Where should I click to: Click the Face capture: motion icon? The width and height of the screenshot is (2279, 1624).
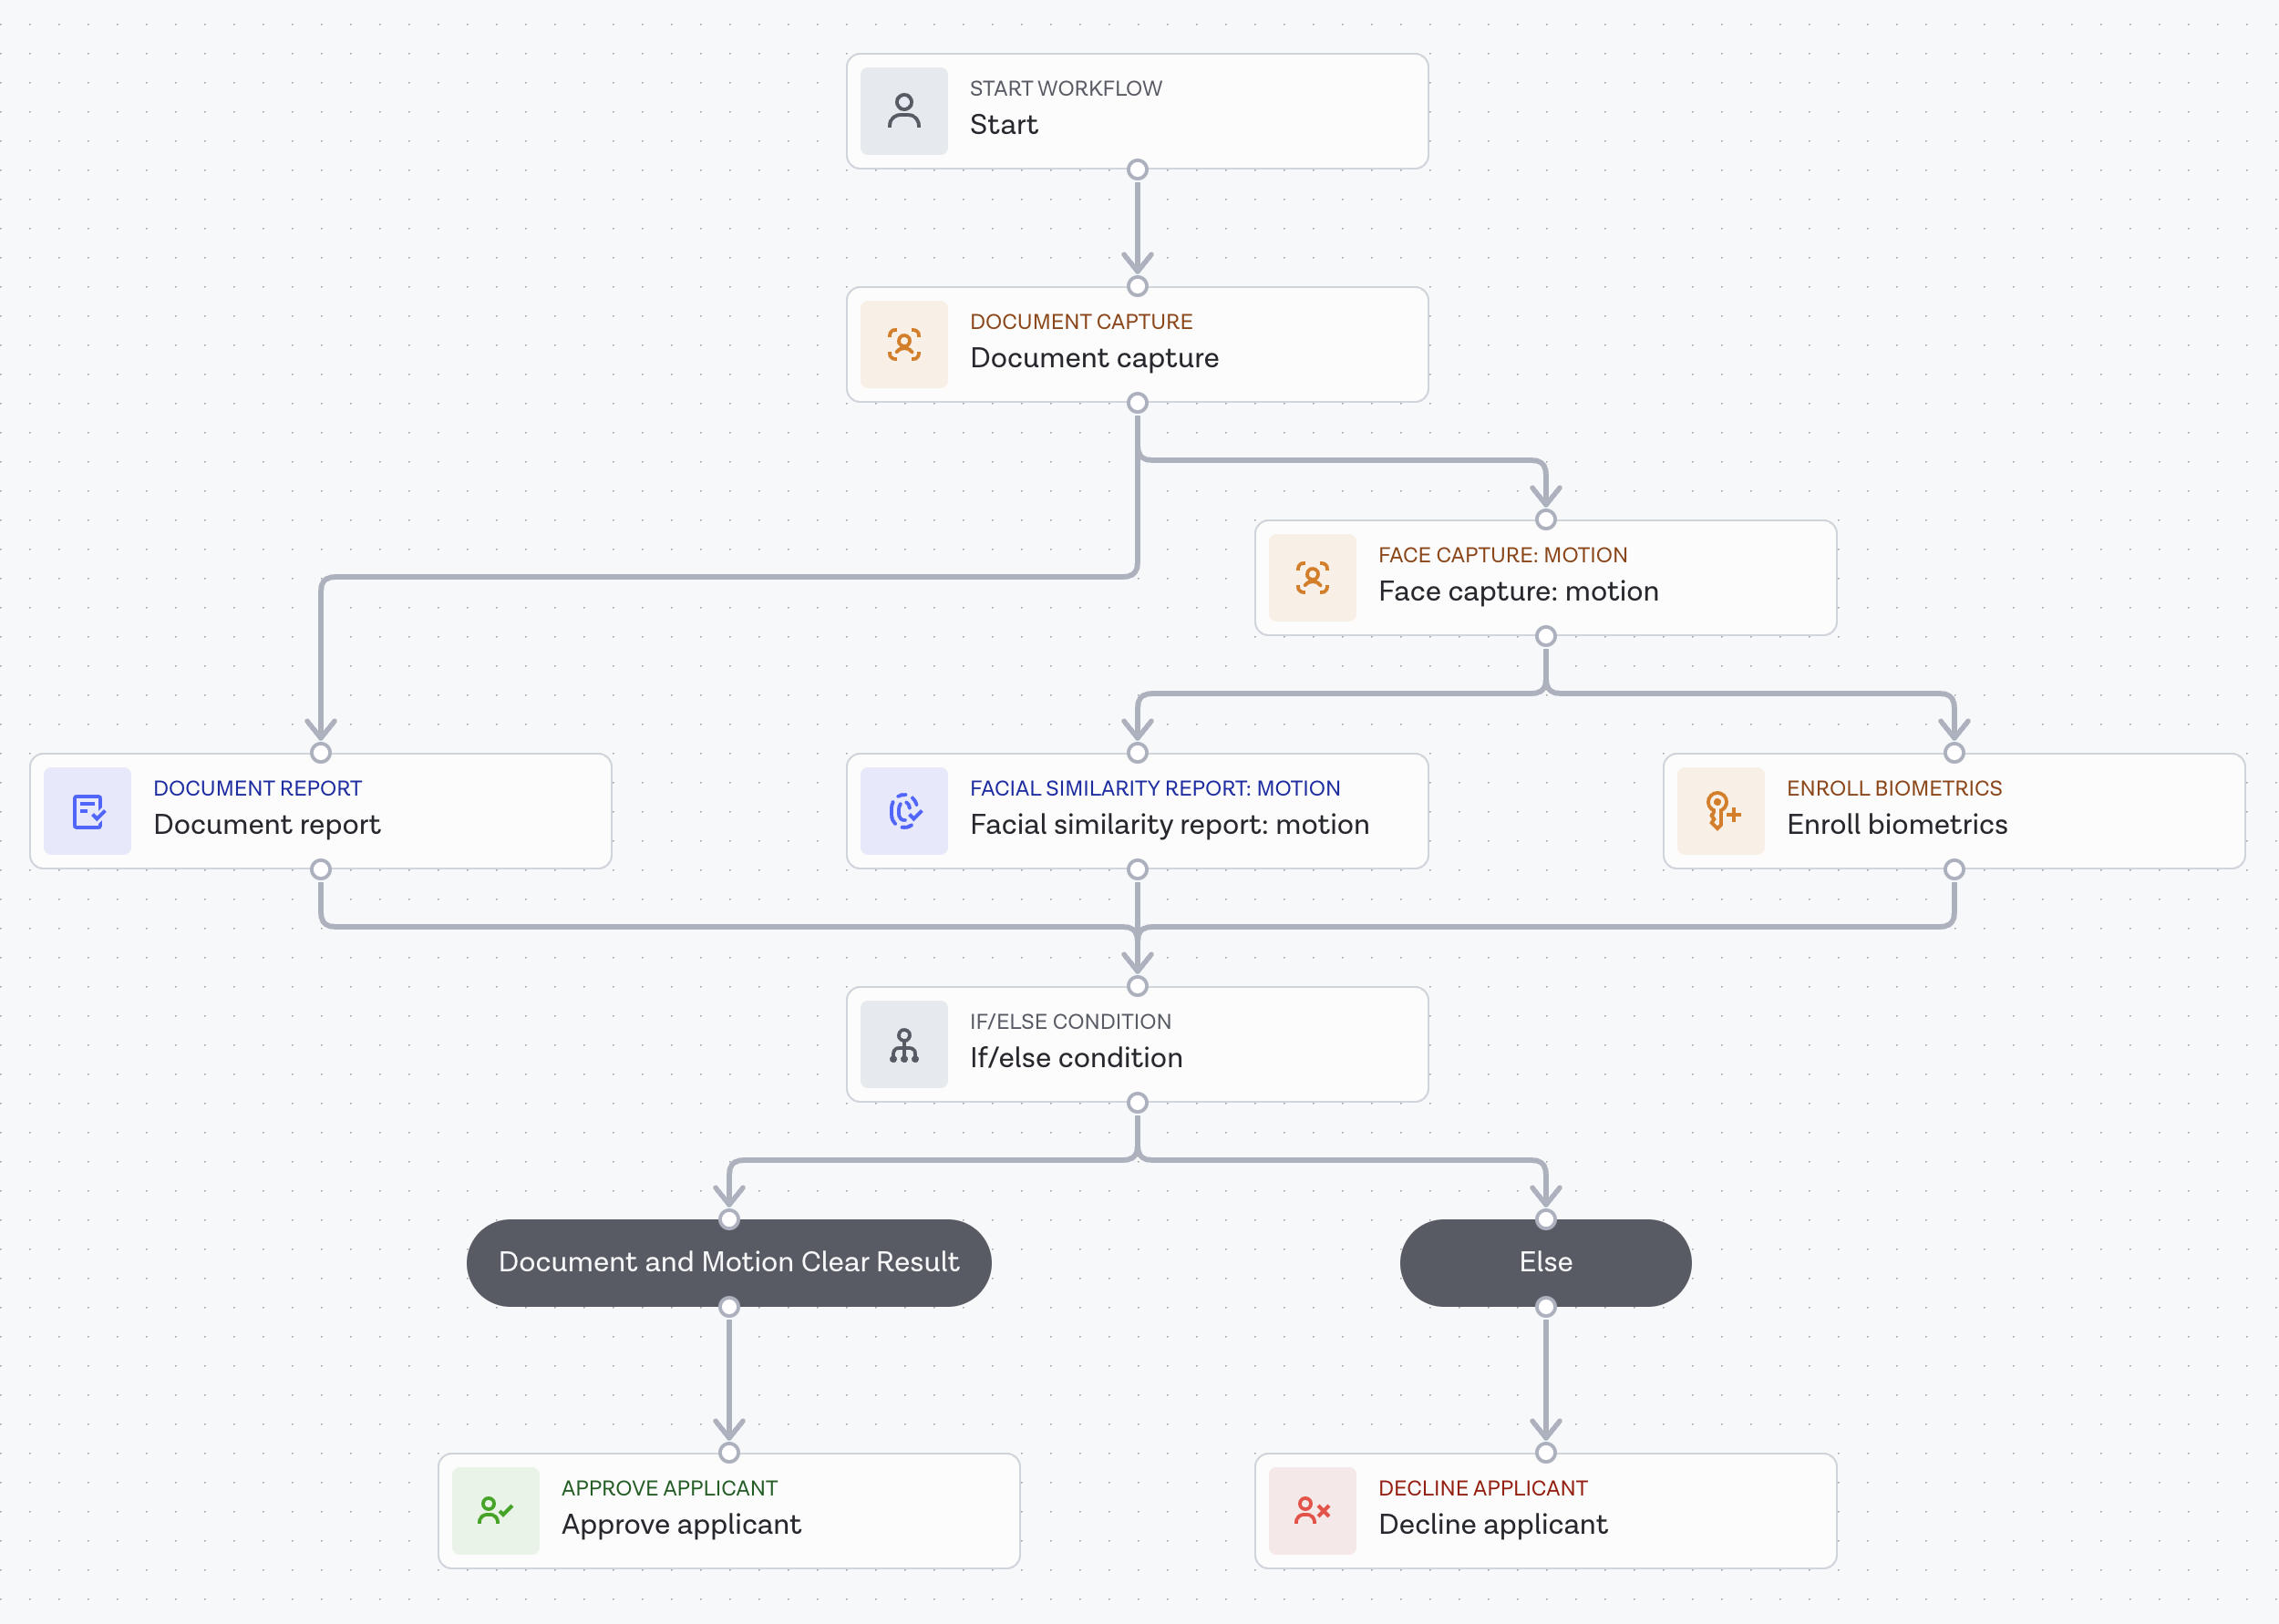coord(1312,578)
